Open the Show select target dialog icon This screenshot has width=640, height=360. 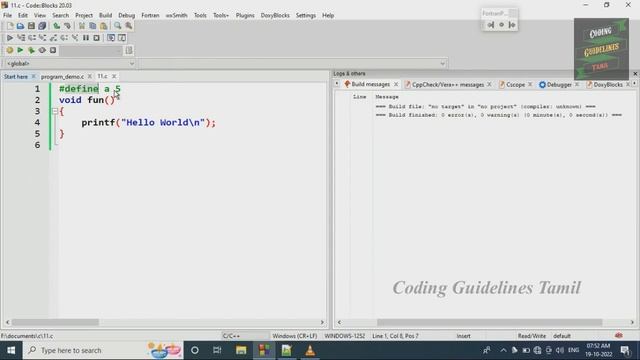point(129,50)
